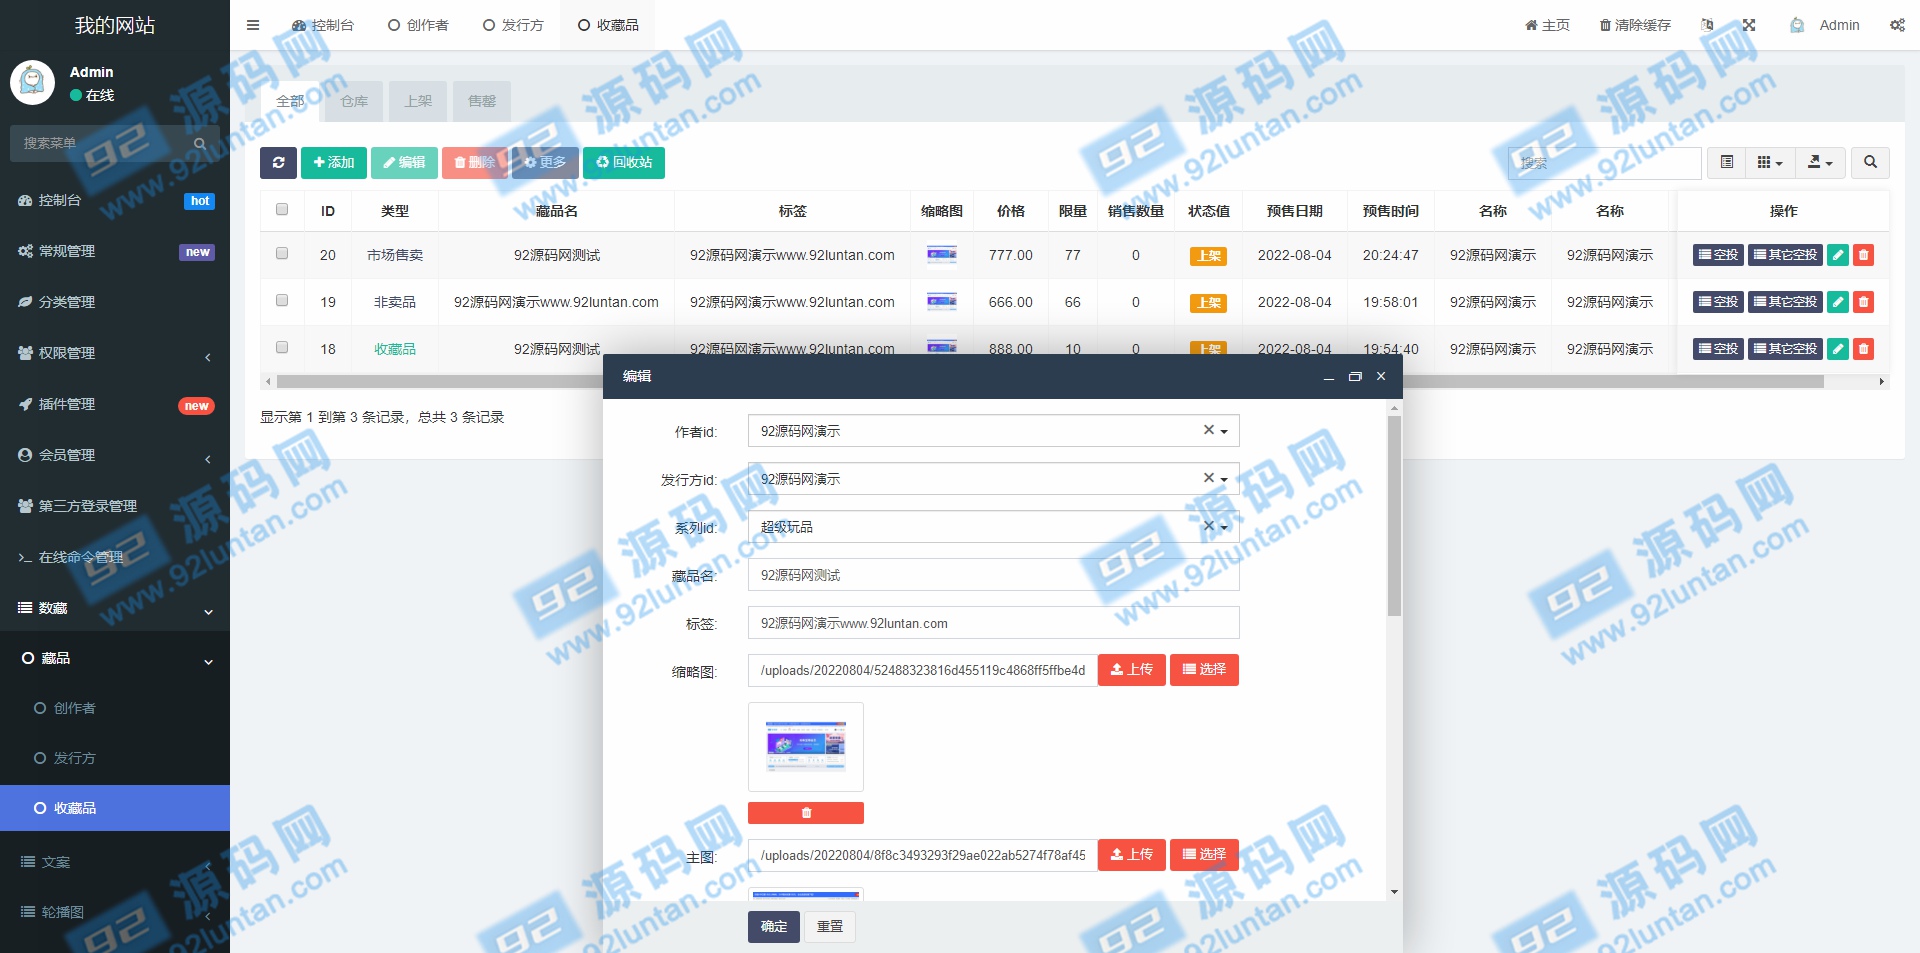
Task: Check the checkbox for row ID 20
Action: (x=282, y=254)
